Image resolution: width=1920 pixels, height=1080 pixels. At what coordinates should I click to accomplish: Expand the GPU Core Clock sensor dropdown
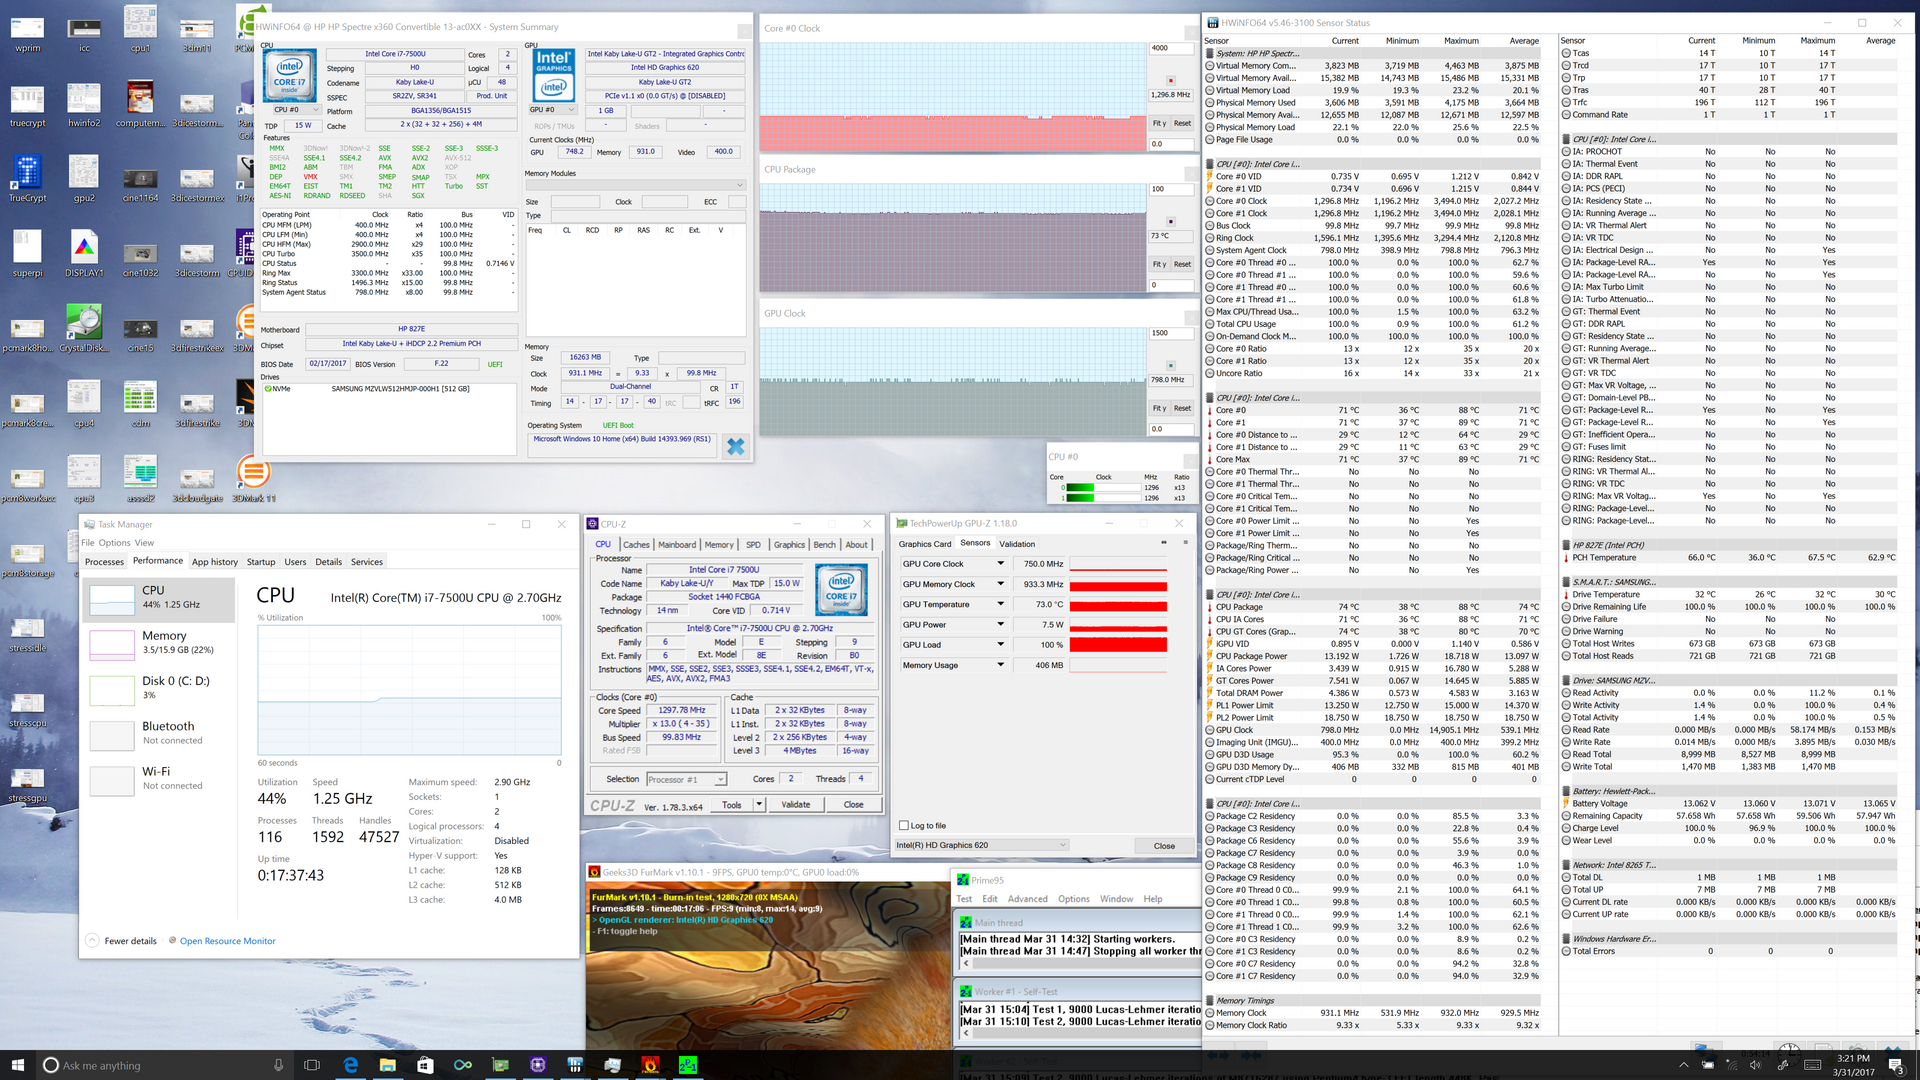coord(1000,564)
